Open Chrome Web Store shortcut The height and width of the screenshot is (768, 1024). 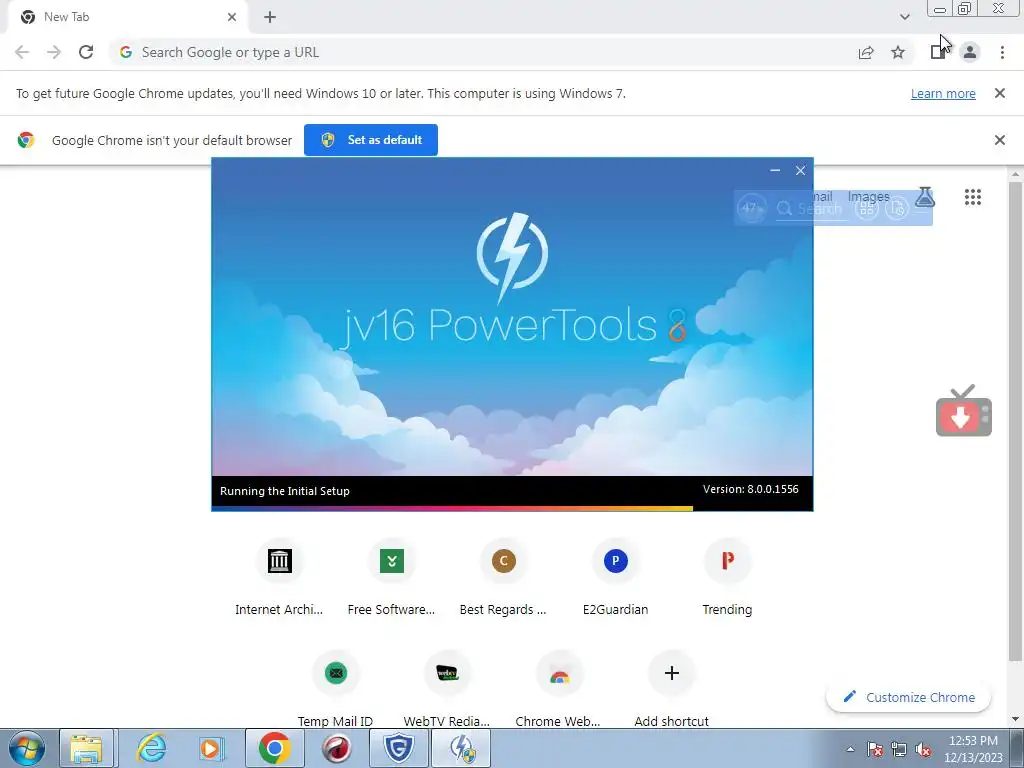(559, 689)
